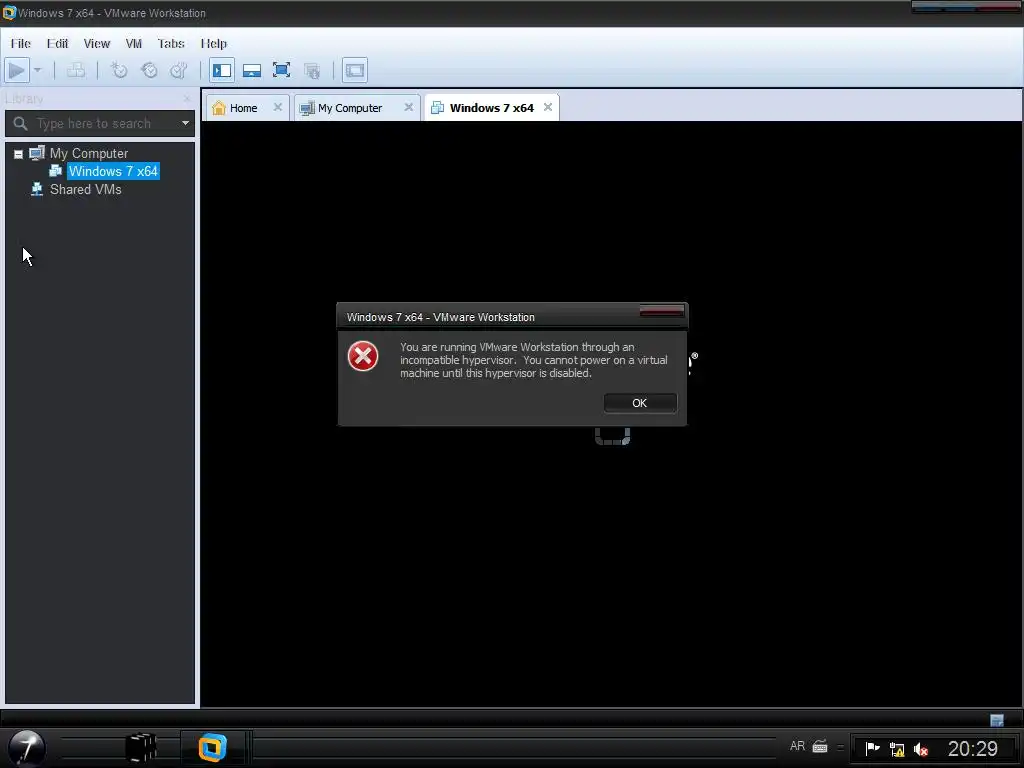Click the dialog's red close button
The width and height of the screenshot is (1024, 768).
tap(662, 312)
